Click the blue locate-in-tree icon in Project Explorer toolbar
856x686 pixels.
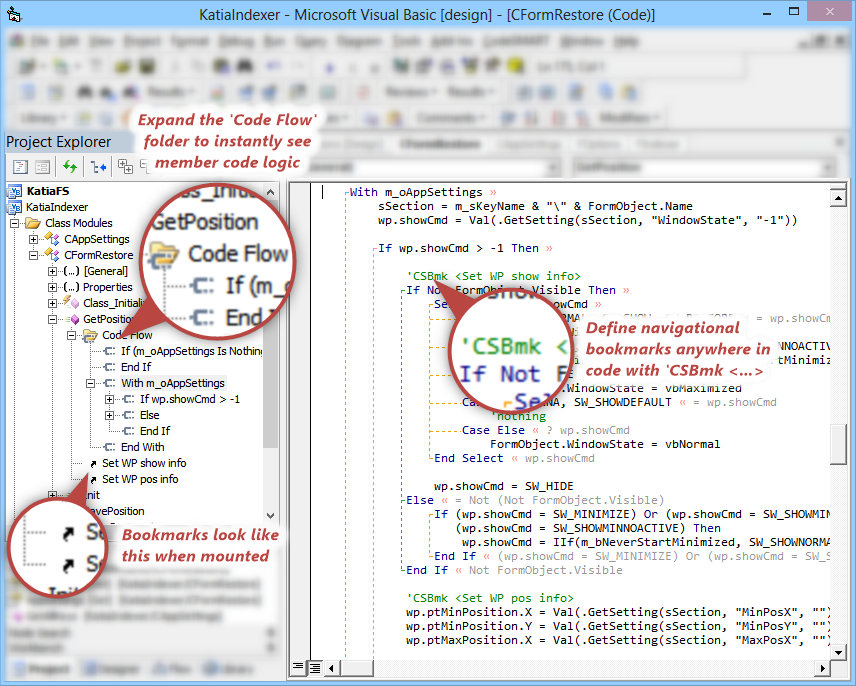99,166
